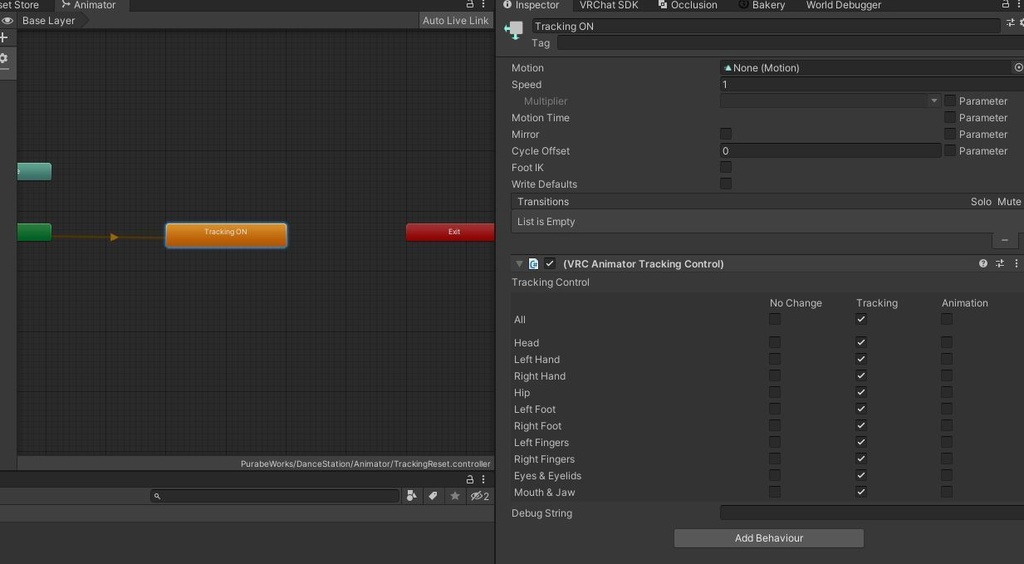Click the search magnifier in Project panel

pos(157,496)
